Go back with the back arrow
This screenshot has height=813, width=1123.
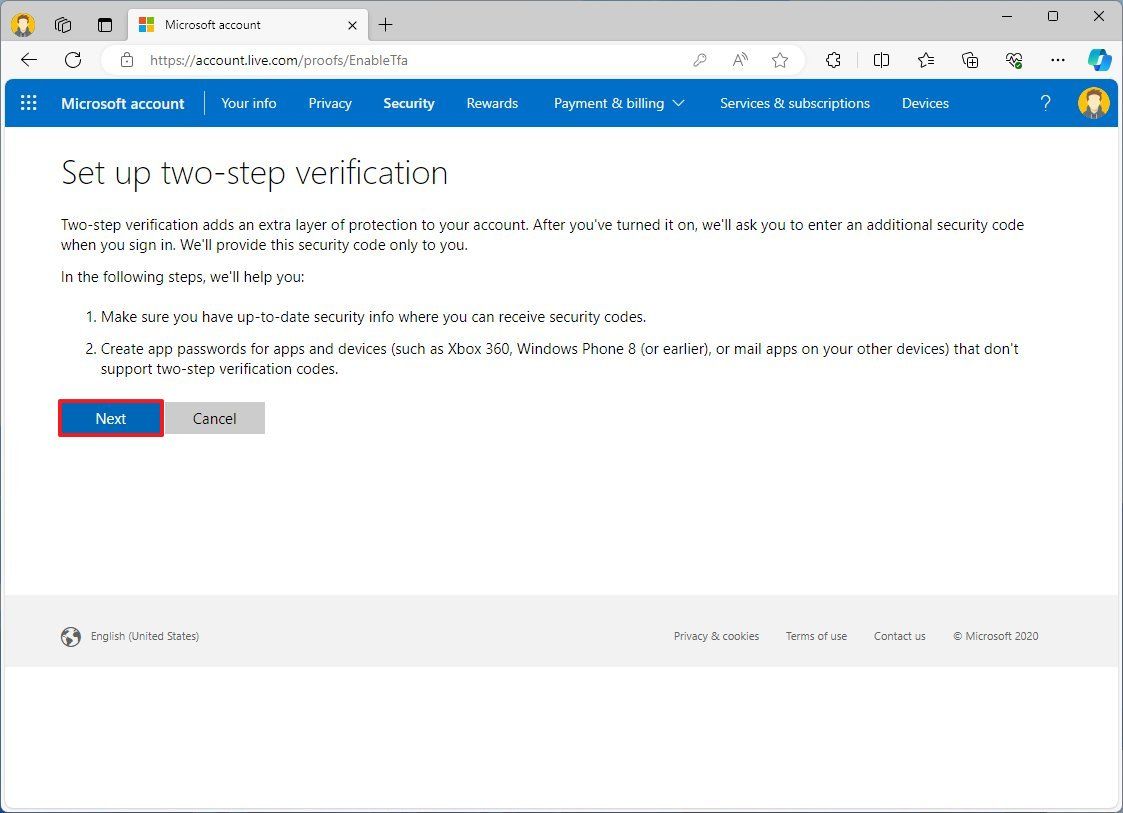point(28,60)
